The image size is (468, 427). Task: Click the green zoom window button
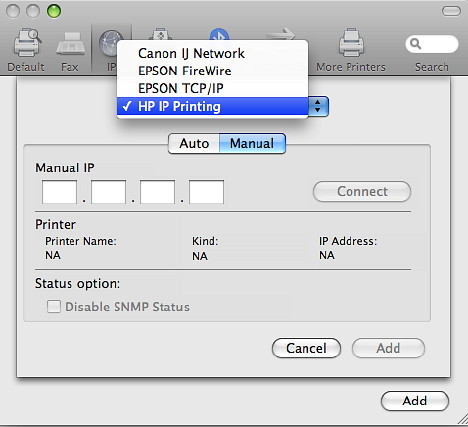click(x=54, y=11)
